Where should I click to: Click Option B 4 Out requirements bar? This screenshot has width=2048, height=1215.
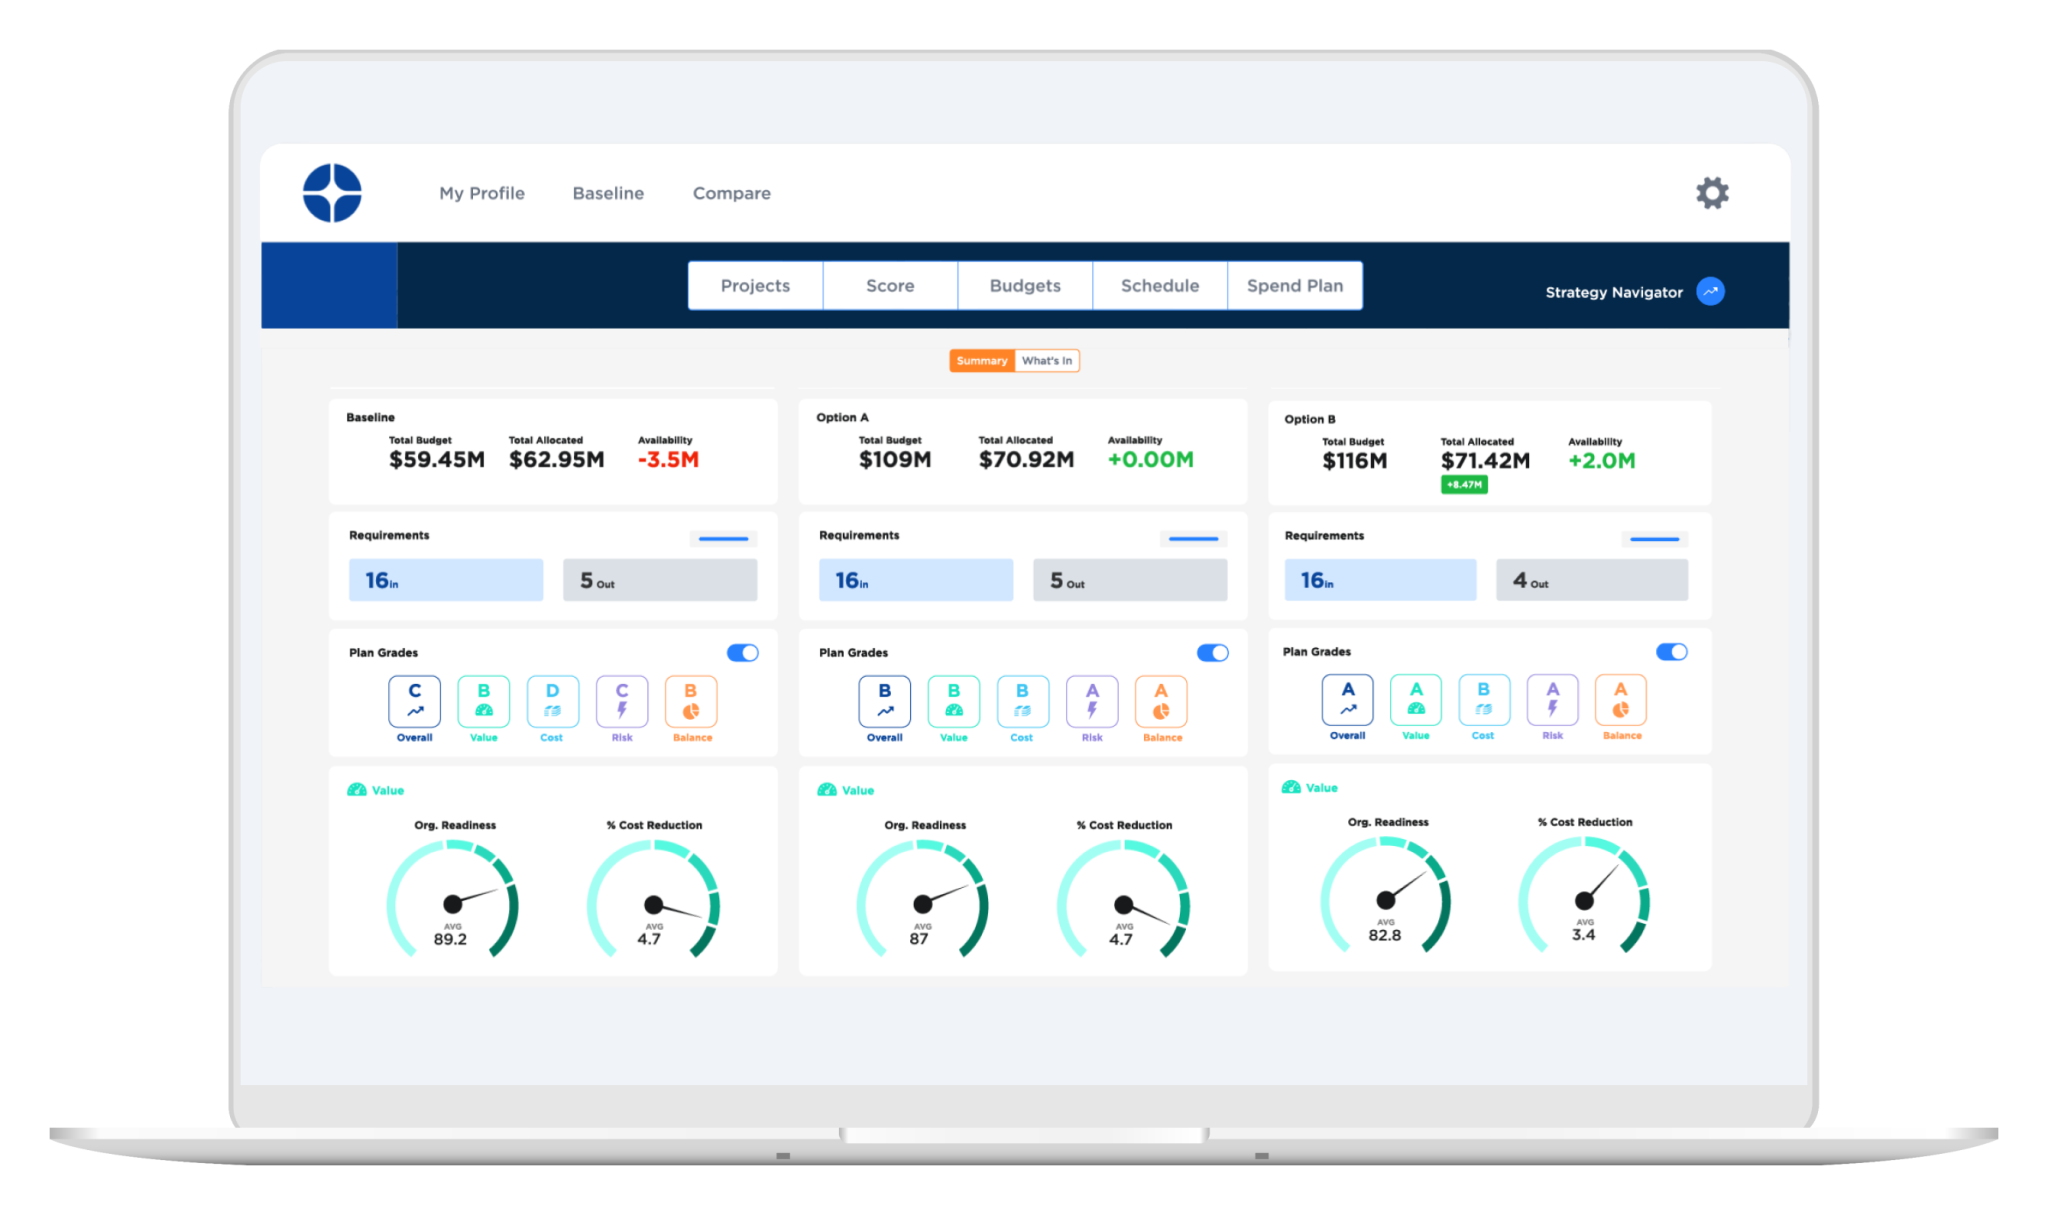click(1591, 580)
